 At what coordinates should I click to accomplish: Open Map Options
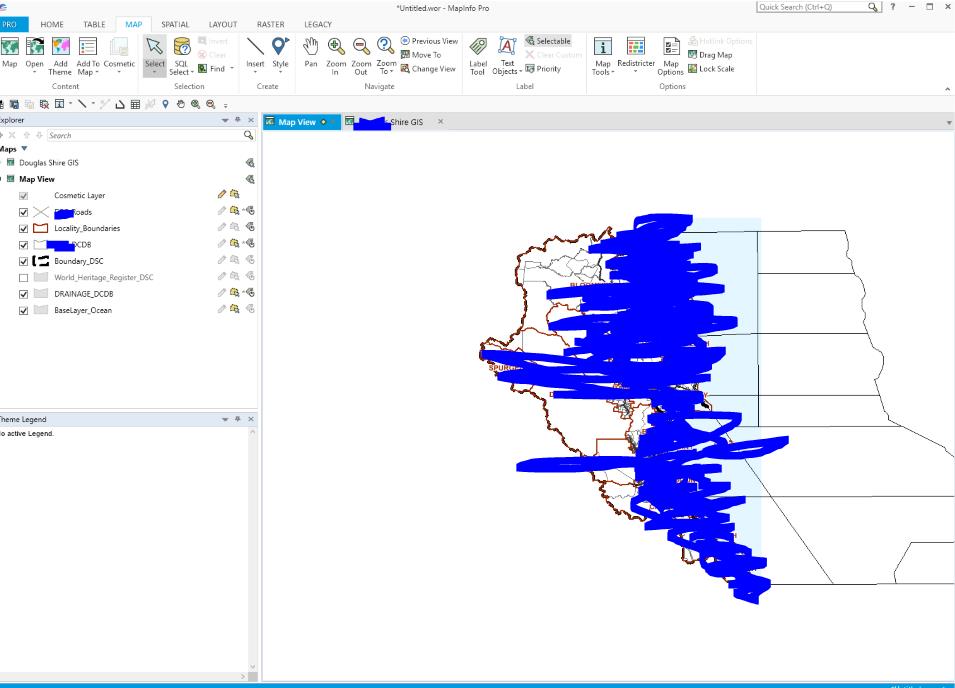point(671,56)
